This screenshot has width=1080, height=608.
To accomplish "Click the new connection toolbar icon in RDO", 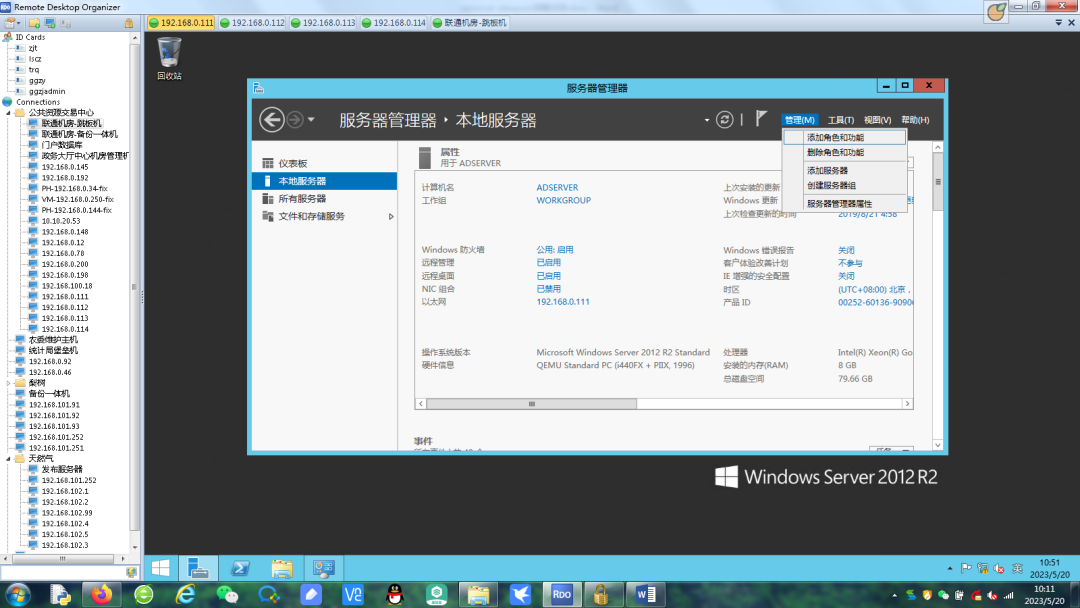I will [10, 23].
